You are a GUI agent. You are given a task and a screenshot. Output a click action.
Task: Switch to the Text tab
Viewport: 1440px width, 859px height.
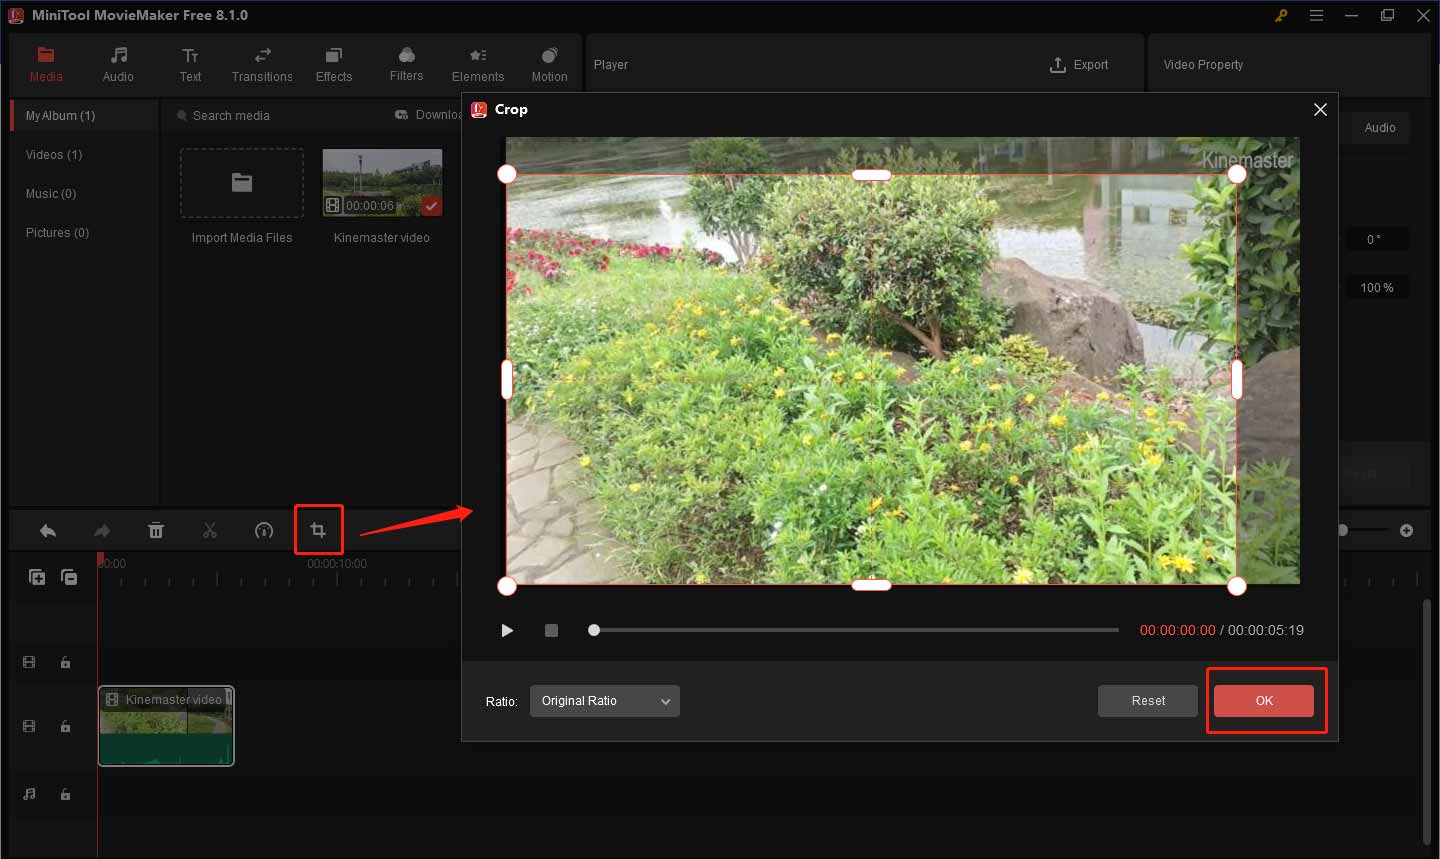[190, 64]
